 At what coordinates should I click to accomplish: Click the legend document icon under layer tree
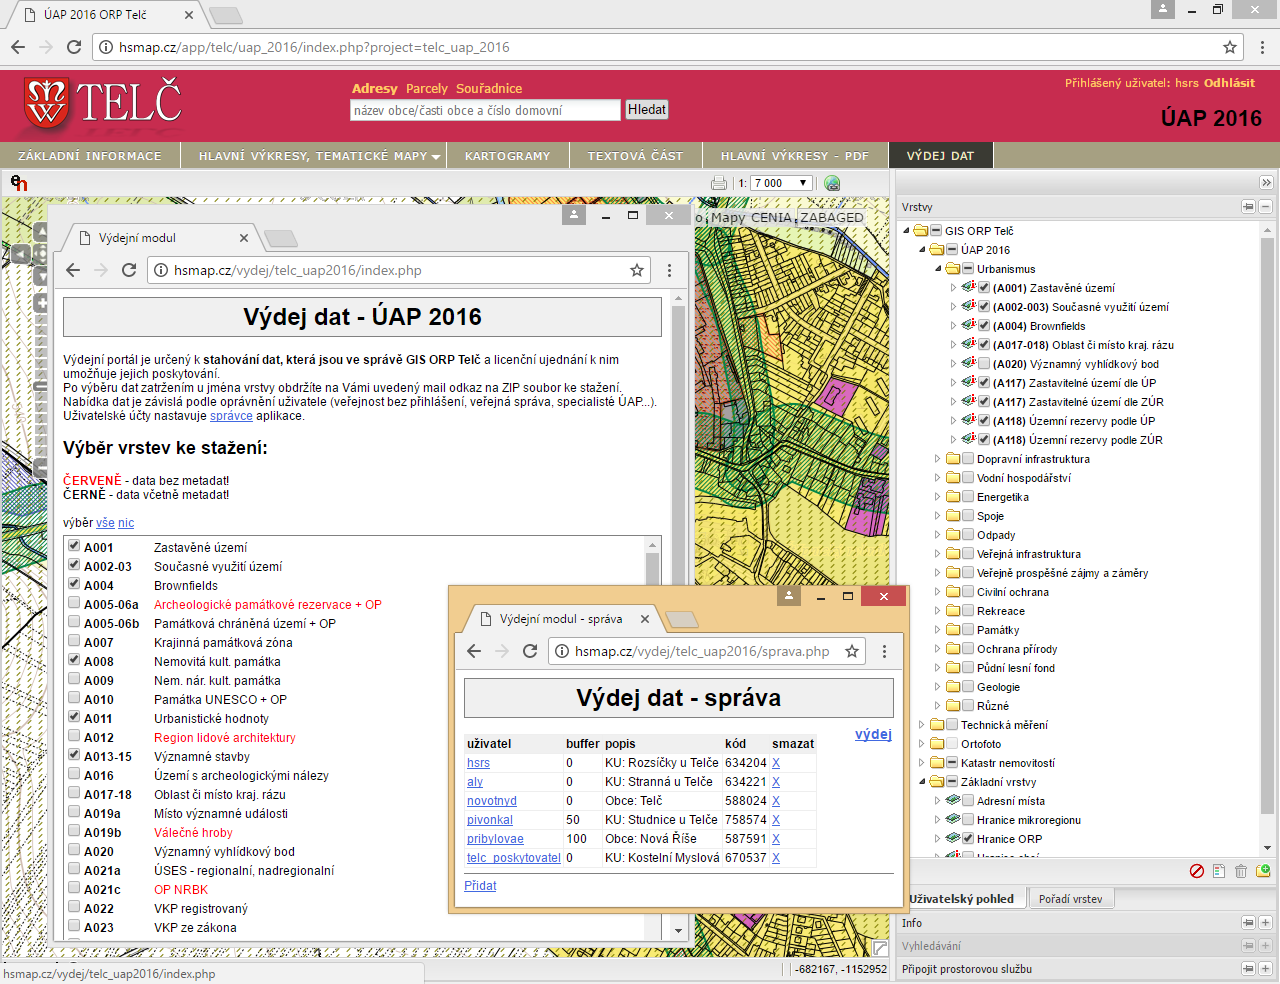1219,871
